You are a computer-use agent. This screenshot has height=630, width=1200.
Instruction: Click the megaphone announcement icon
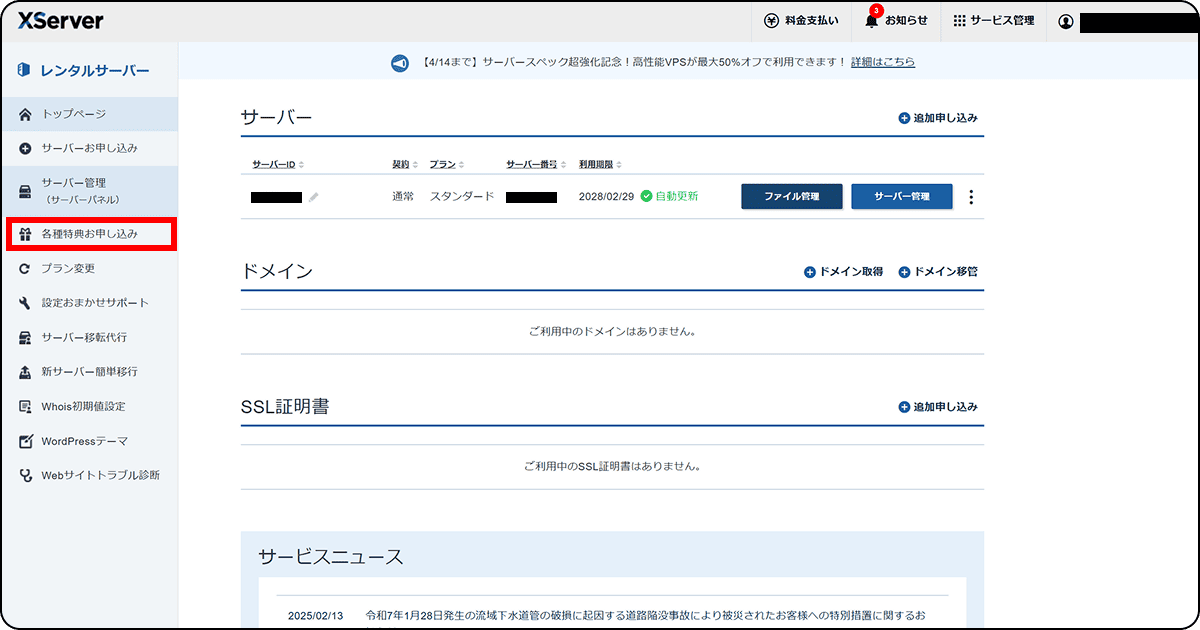tap(400, 63)
